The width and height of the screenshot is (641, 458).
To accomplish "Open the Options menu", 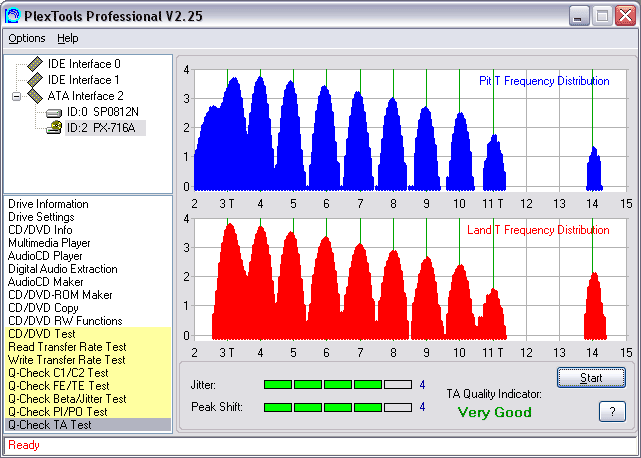I will coord(27,38).
